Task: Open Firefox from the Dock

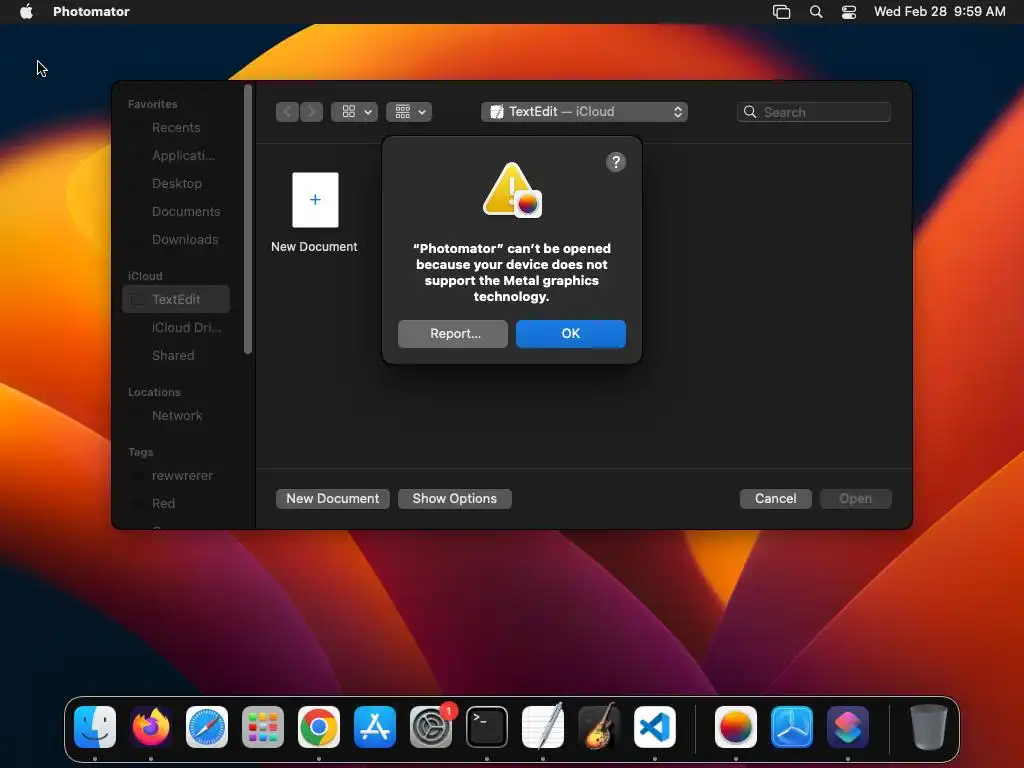Action: pos(151,727)
